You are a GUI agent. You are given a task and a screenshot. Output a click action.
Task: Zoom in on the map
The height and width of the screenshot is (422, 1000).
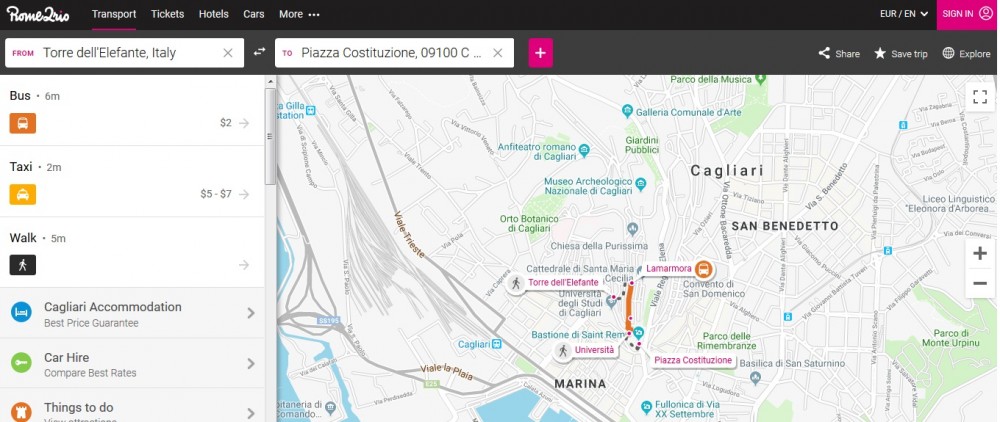coord(980,254)
